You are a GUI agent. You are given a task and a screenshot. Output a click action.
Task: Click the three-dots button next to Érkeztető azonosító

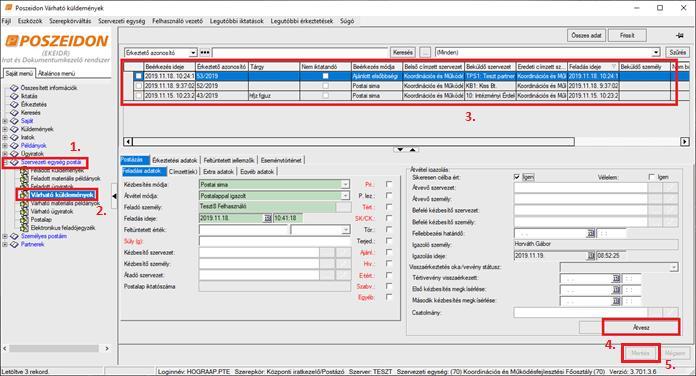point(205,52)
